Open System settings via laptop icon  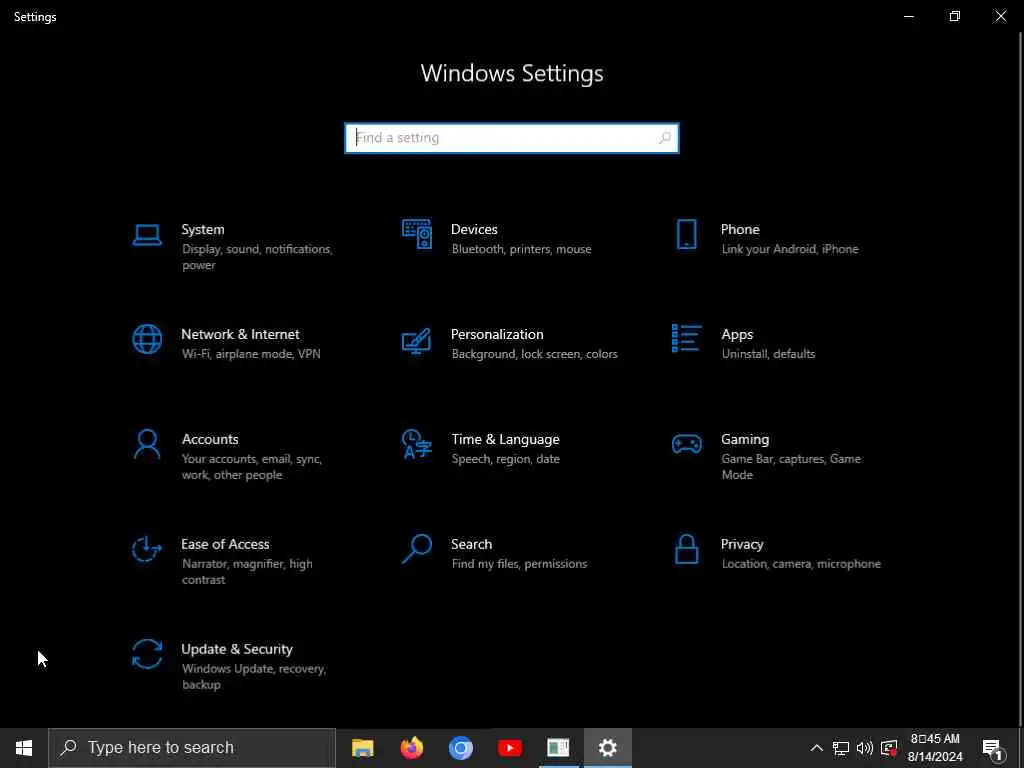click(147, 234)
